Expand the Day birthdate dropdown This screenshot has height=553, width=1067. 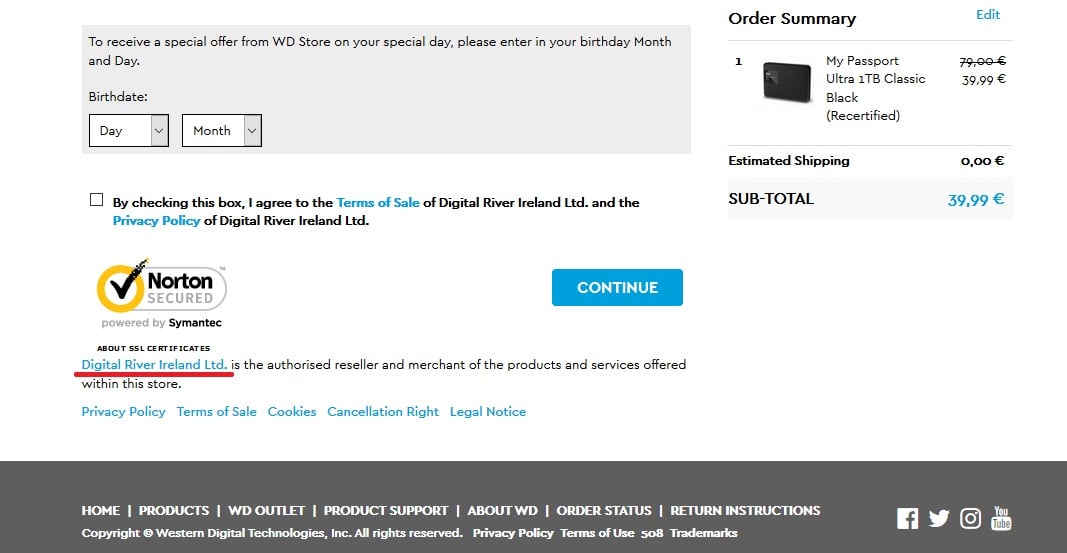coord(129,131)
